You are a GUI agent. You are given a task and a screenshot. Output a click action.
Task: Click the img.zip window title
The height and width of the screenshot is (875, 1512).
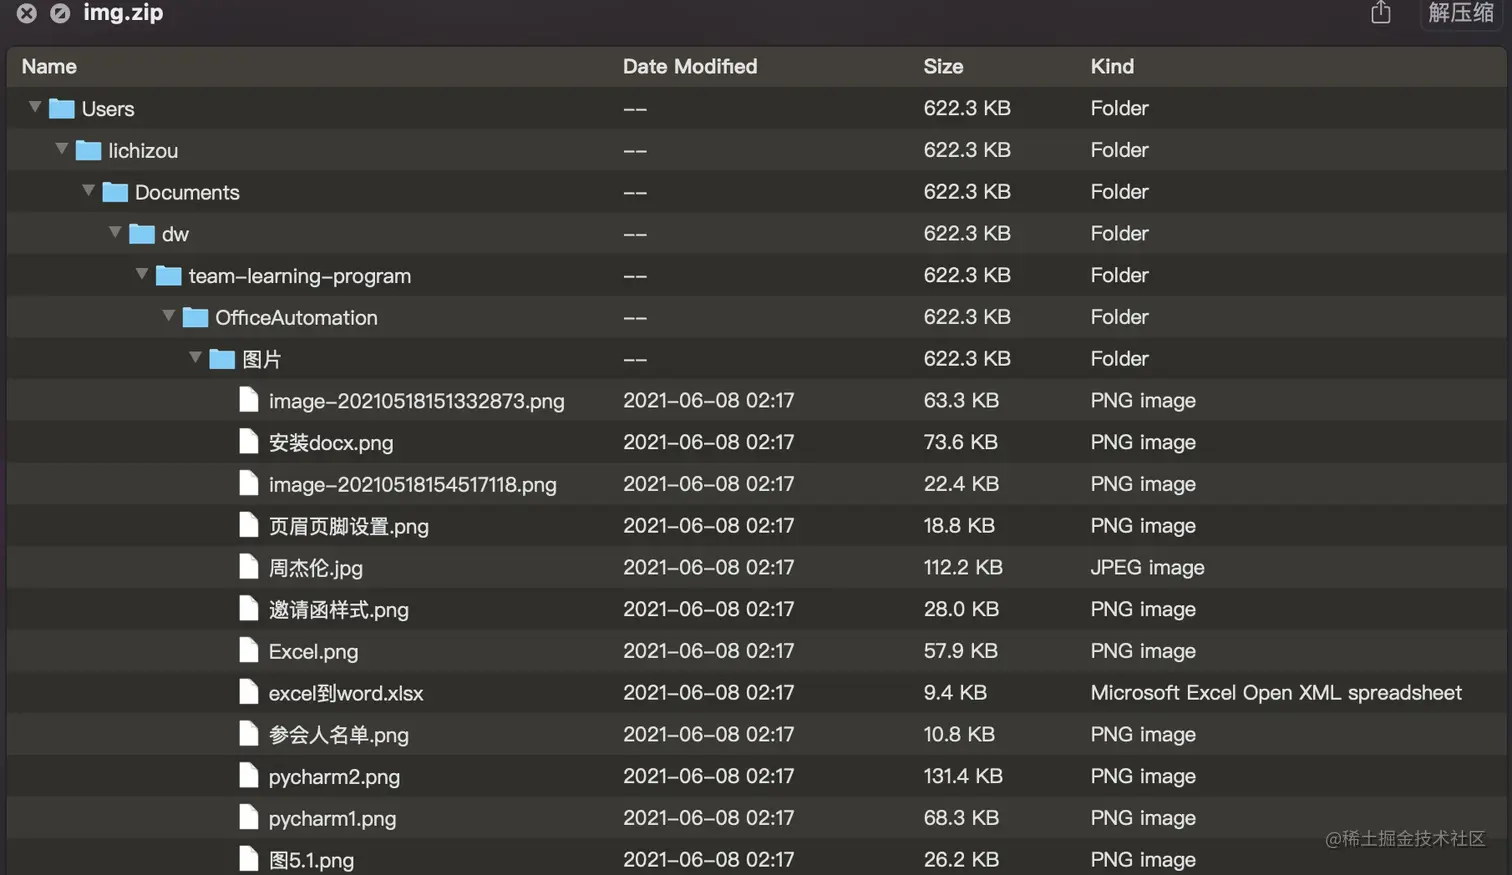click(x=123, y=12)
